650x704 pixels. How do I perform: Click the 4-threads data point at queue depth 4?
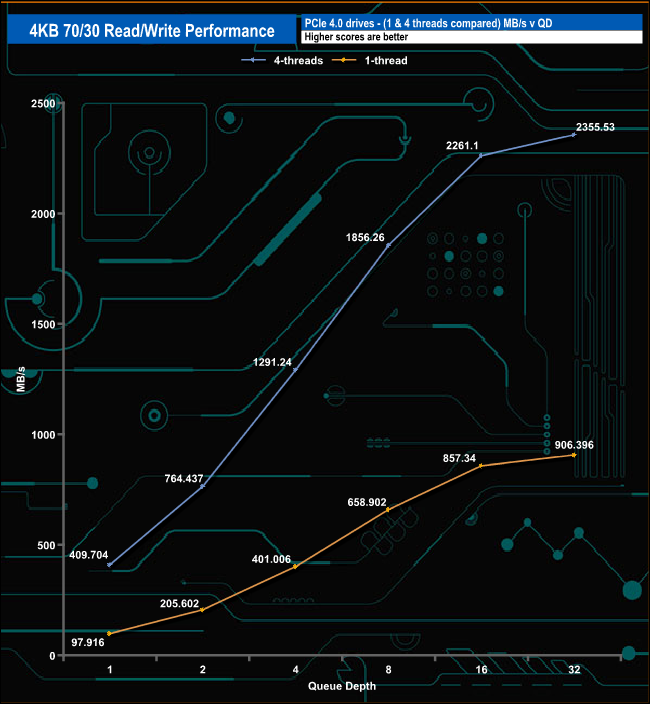295,370
